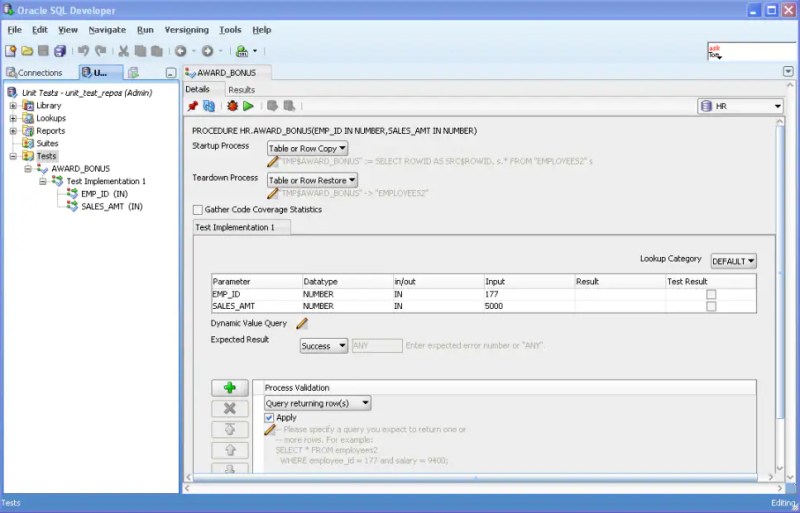Open the Query returning row(s) dropdown
Image resolution: width=800 pixels, height=513 pixels.
(318, 403)
